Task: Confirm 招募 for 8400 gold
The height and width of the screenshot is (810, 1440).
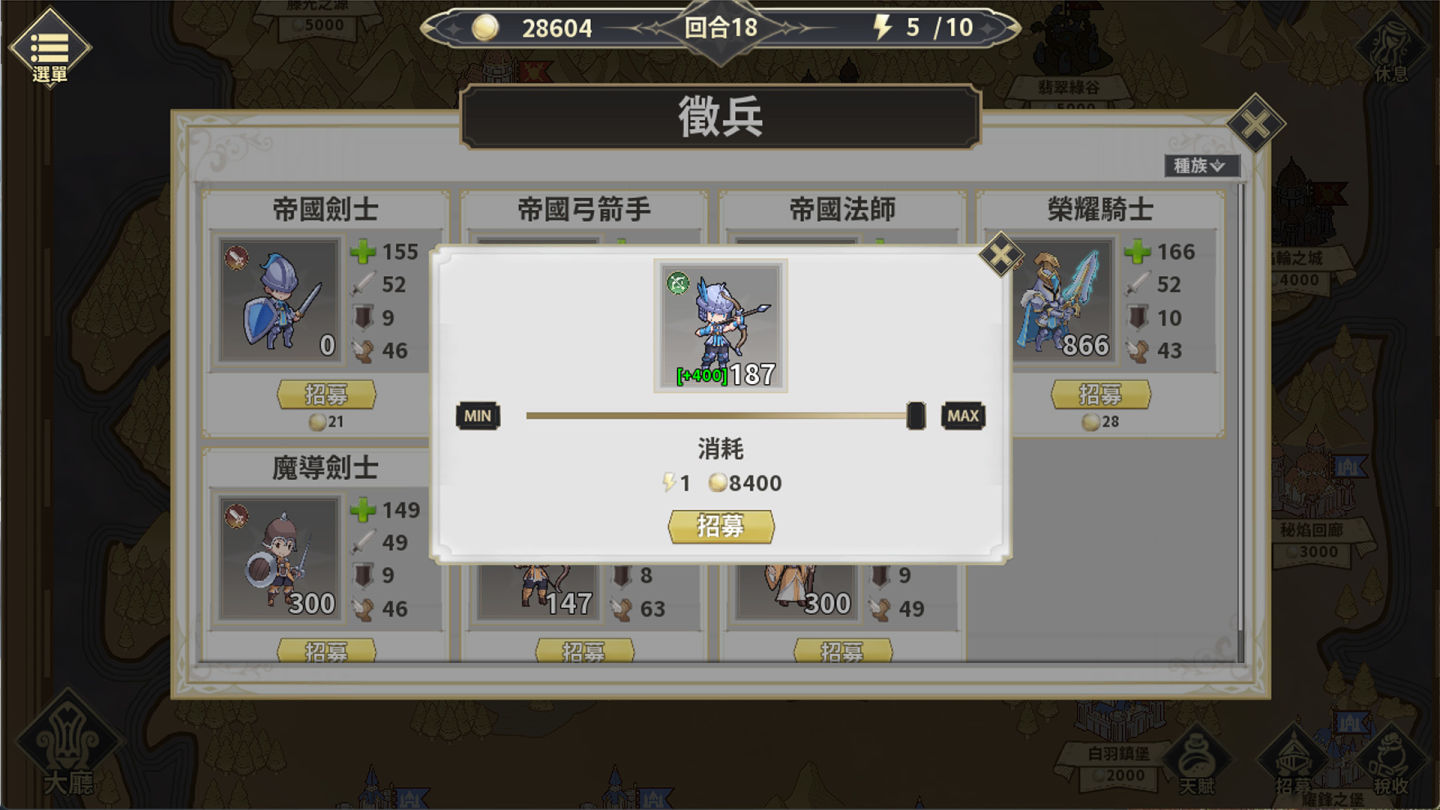Action: tap(721, 527)
